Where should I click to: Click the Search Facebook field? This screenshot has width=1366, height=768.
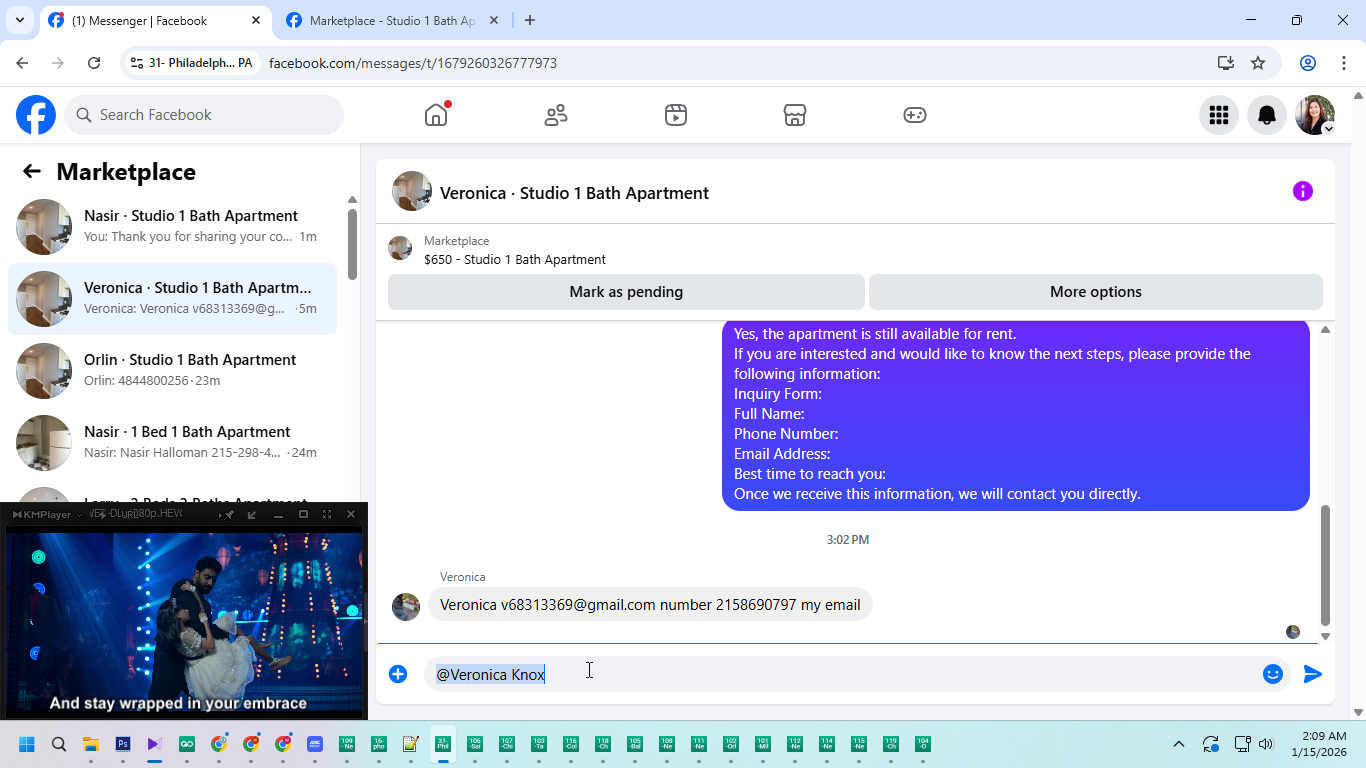[204, 115]
